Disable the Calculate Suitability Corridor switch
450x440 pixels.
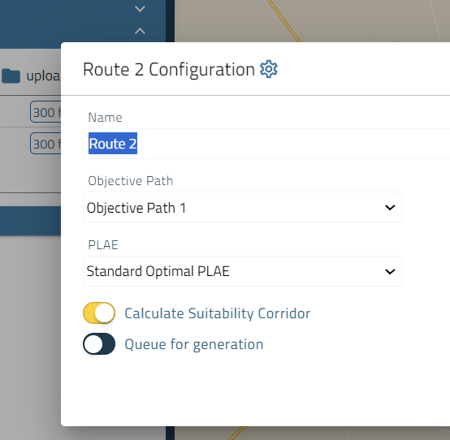point(99,313)
